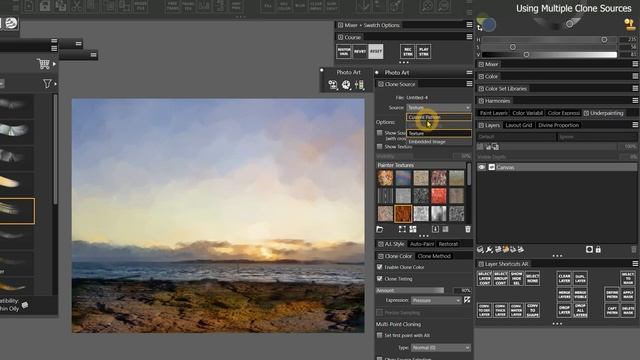This screenshot has height=360, width=640.
Task: Open the brush store shopping cart icon
Action: point(43,64)
